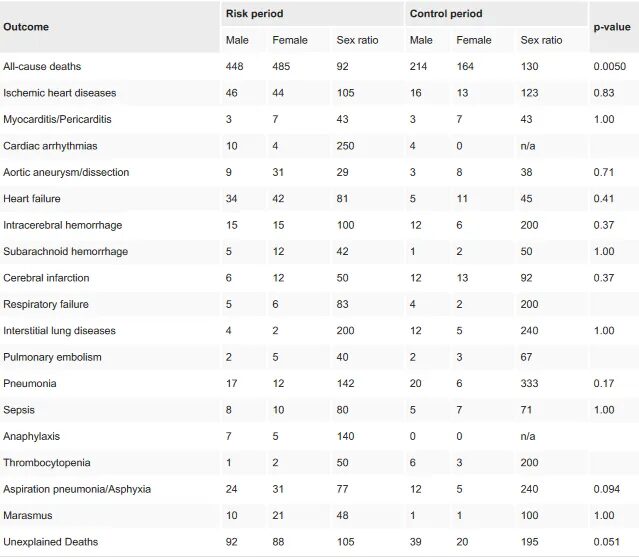Click the Unexplained Deaths row label

tap(51, 542)
